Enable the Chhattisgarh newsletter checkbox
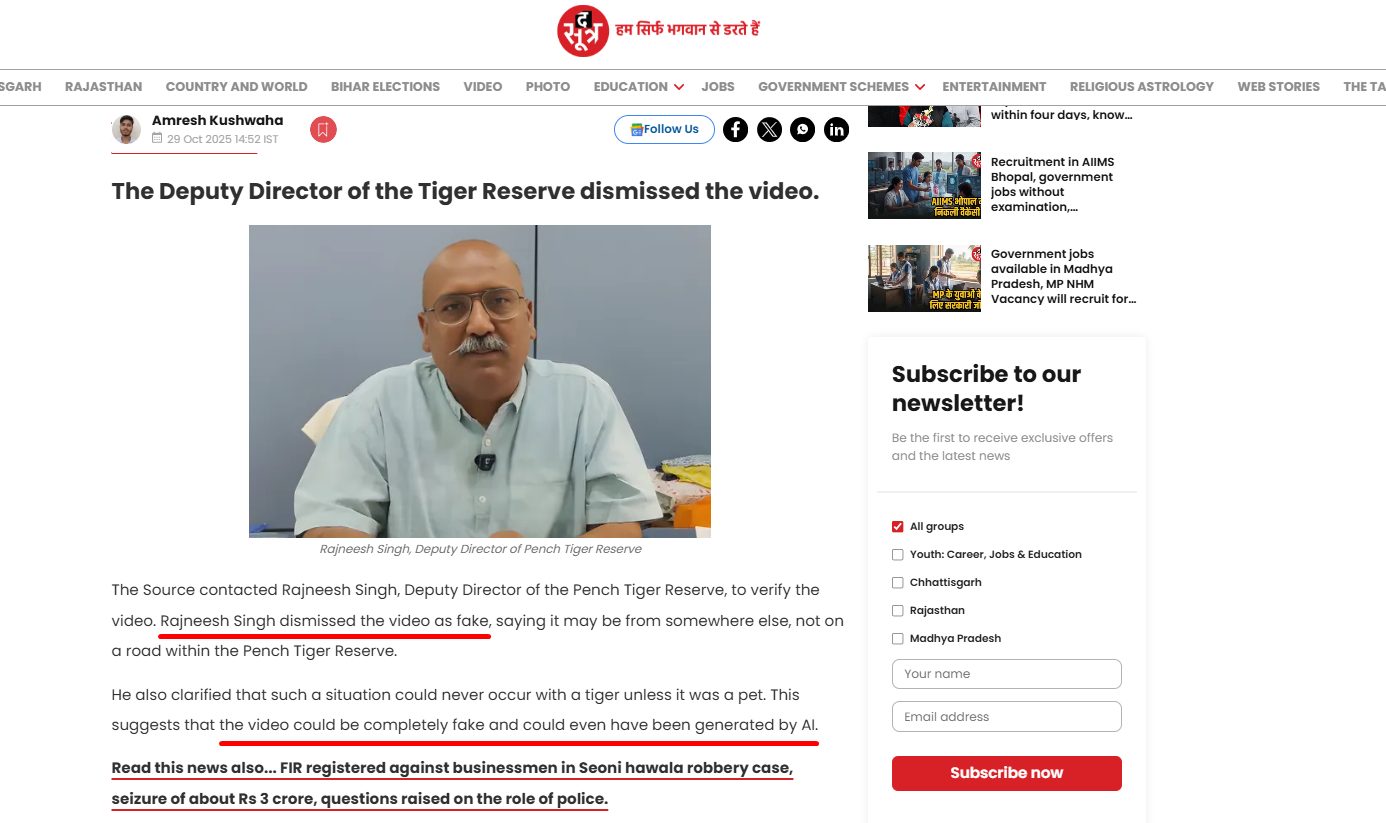Viewport: 1386px width, 823px height. pos(897,582)
